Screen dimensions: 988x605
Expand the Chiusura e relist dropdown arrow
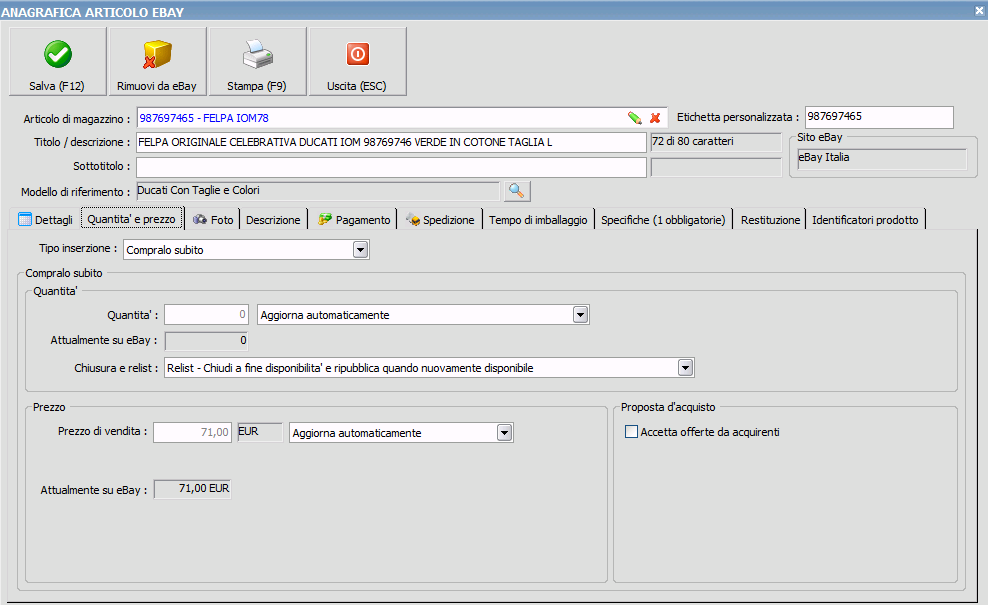pos(686,367)
